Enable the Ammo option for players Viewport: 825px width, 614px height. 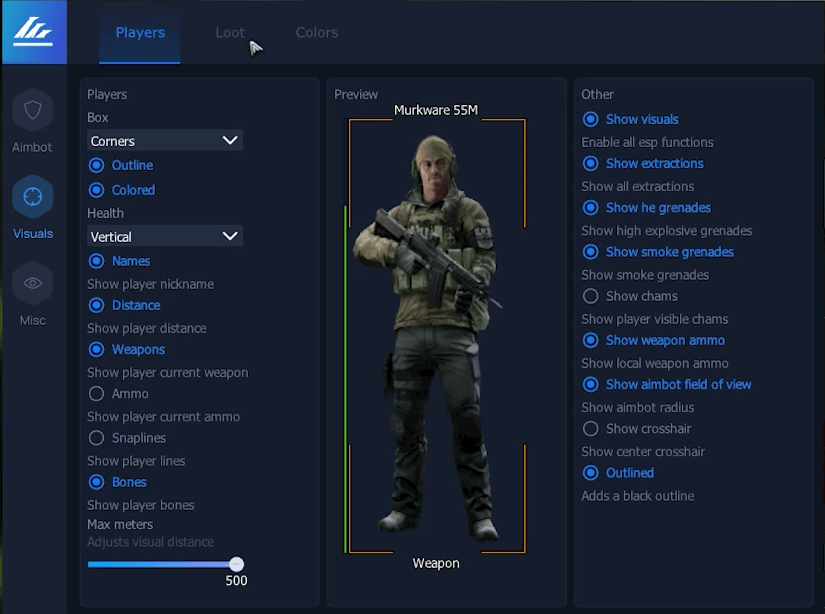[x=97, y=394]
